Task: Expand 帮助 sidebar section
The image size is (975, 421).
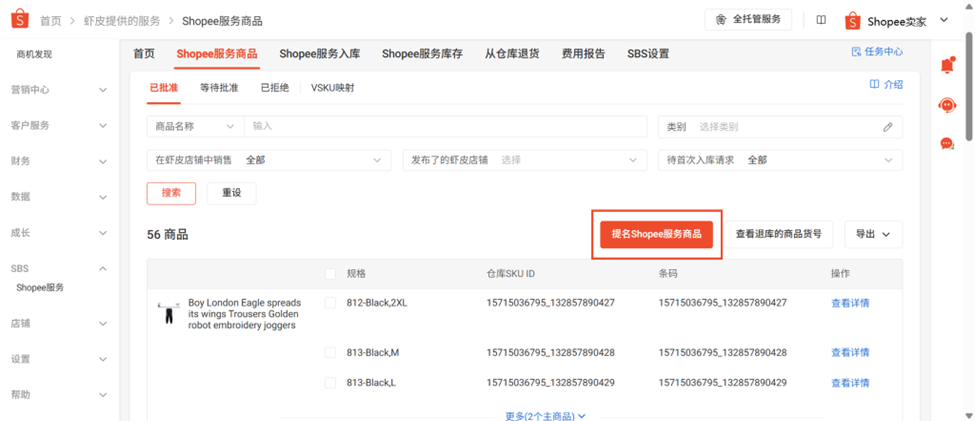Action: 60,394
